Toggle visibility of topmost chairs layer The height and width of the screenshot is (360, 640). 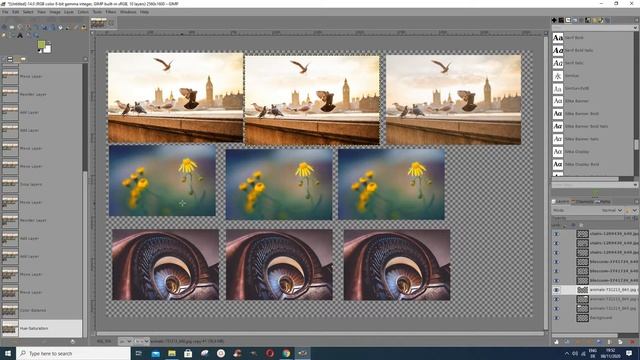click(x=556, y=234)
